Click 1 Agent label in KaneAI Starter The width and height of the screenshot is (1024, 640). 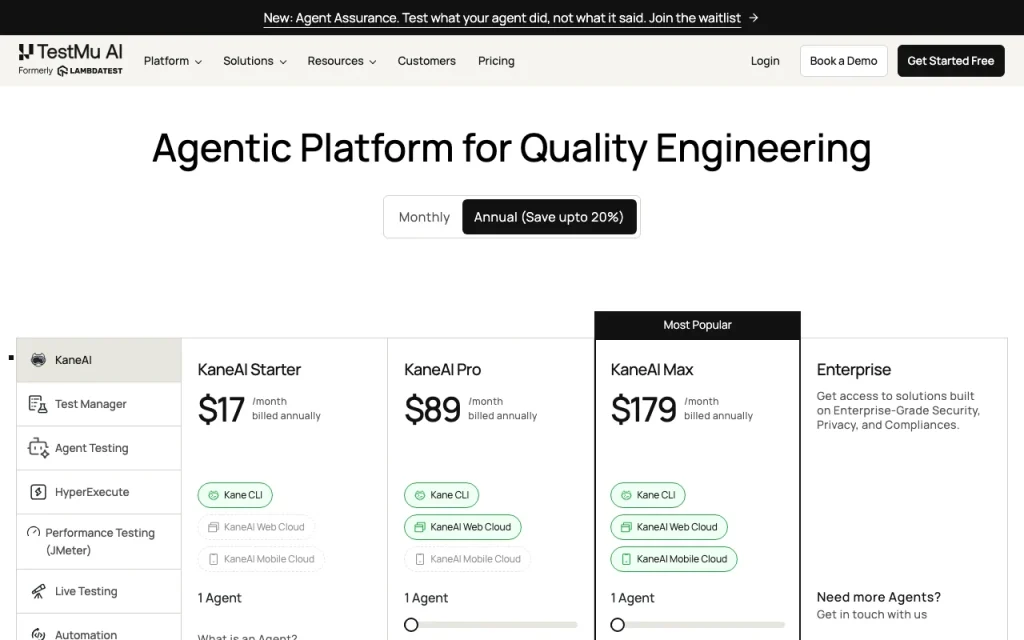tap(219, 598)
